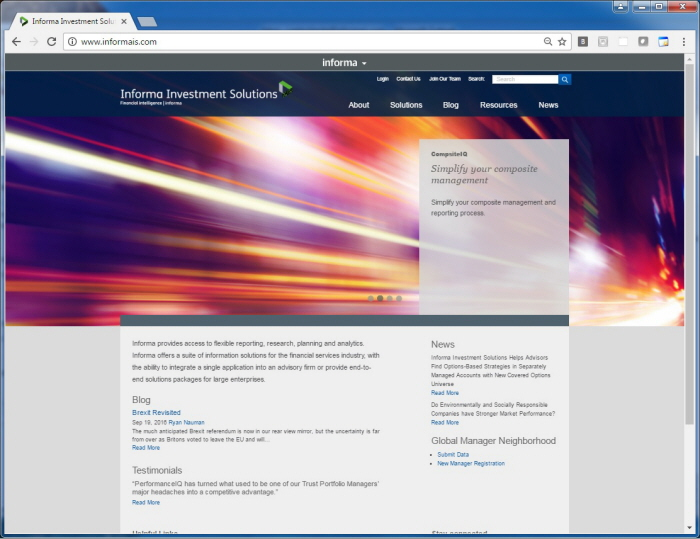This screenshot has width=700, height=539.
Task: Click the 'Financial intelligence | informa' tagline
Action: (151, 103)
